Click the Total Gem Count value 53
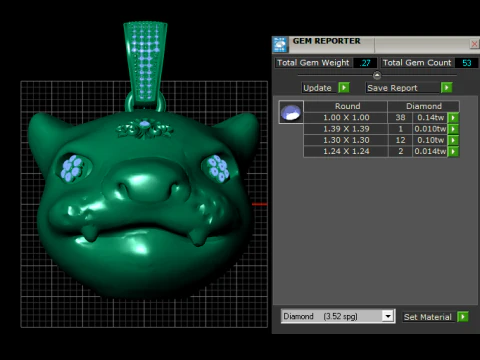480x360 pixels. coord(467,63)
